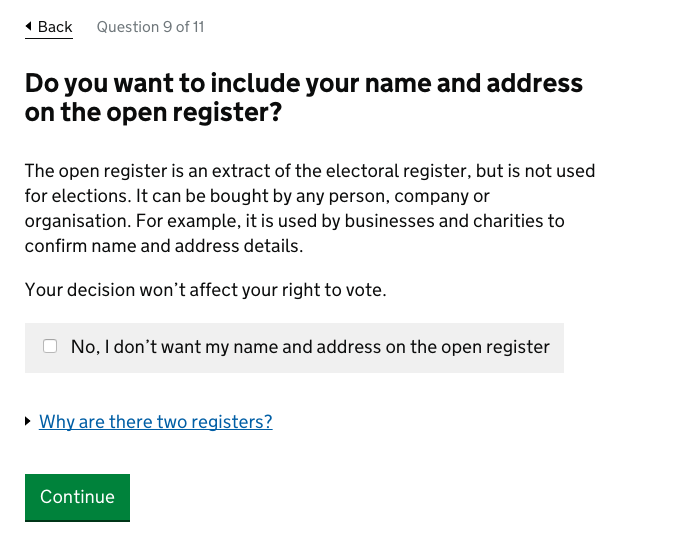Click the open register explanation paragraph
The height and width of the screenshot is (544, 687).
pos(309,209)
